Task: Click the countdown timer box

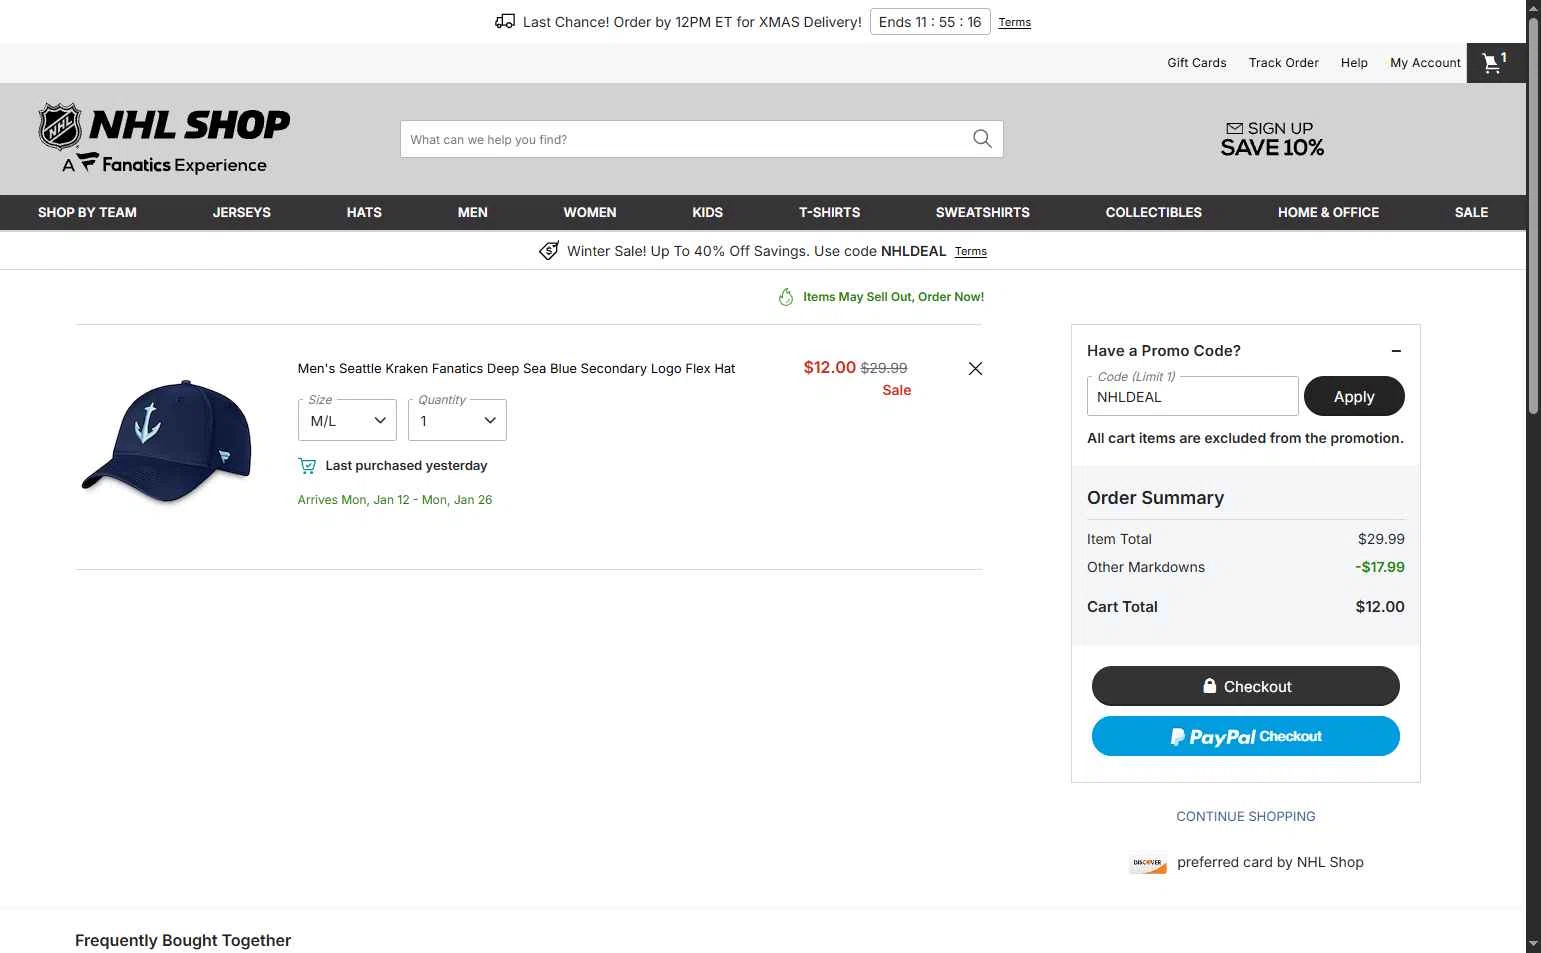Action: pyautogui.click(x=930, y=22)
